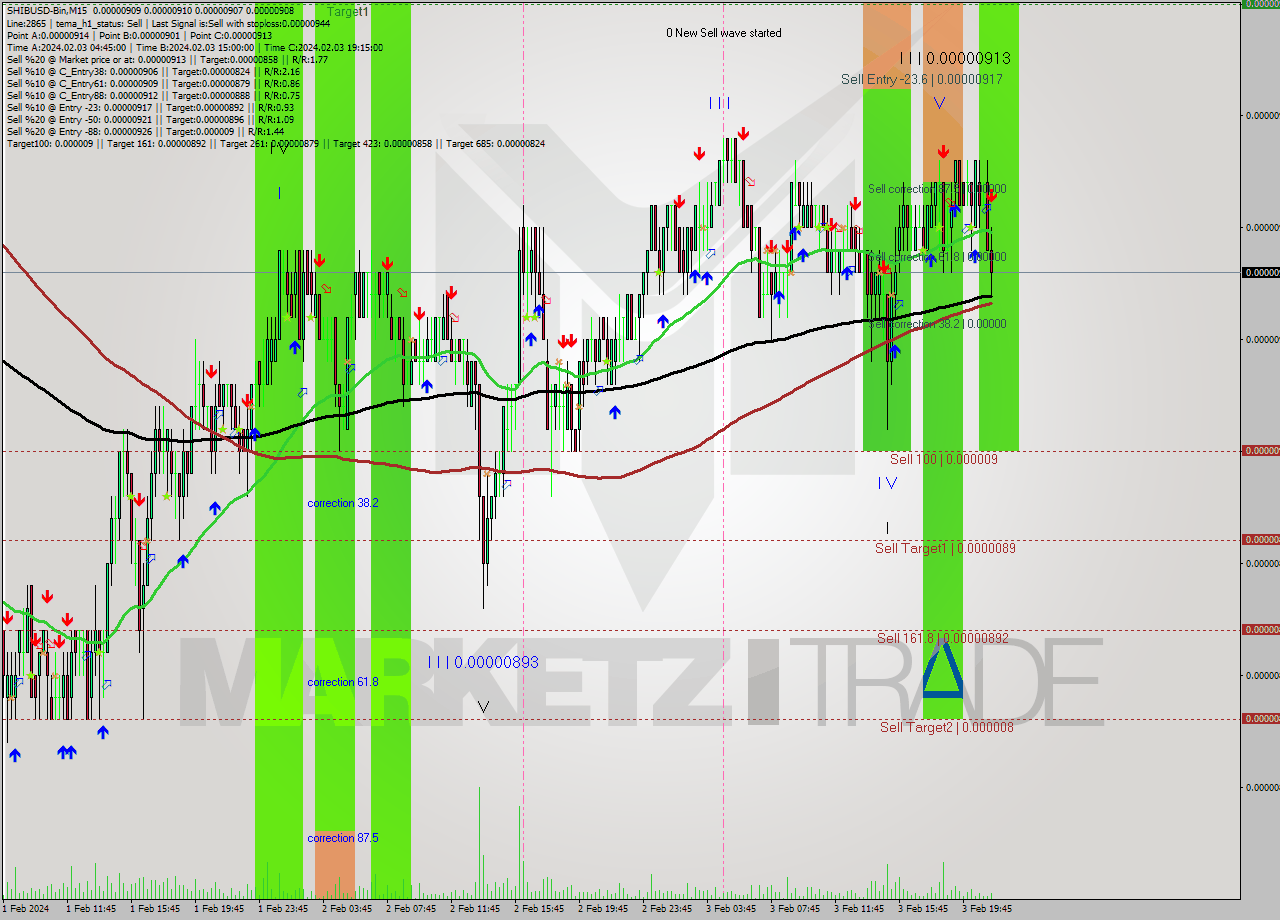
Task: Select the 'correction 87.5' label
Action: pyautogui.click(x=343, y=838)
